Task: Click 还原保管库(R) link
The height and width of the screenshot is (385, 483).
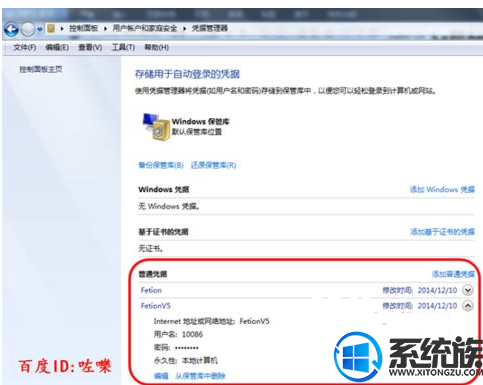Action: pyautogui.click(x=213, y=165)
